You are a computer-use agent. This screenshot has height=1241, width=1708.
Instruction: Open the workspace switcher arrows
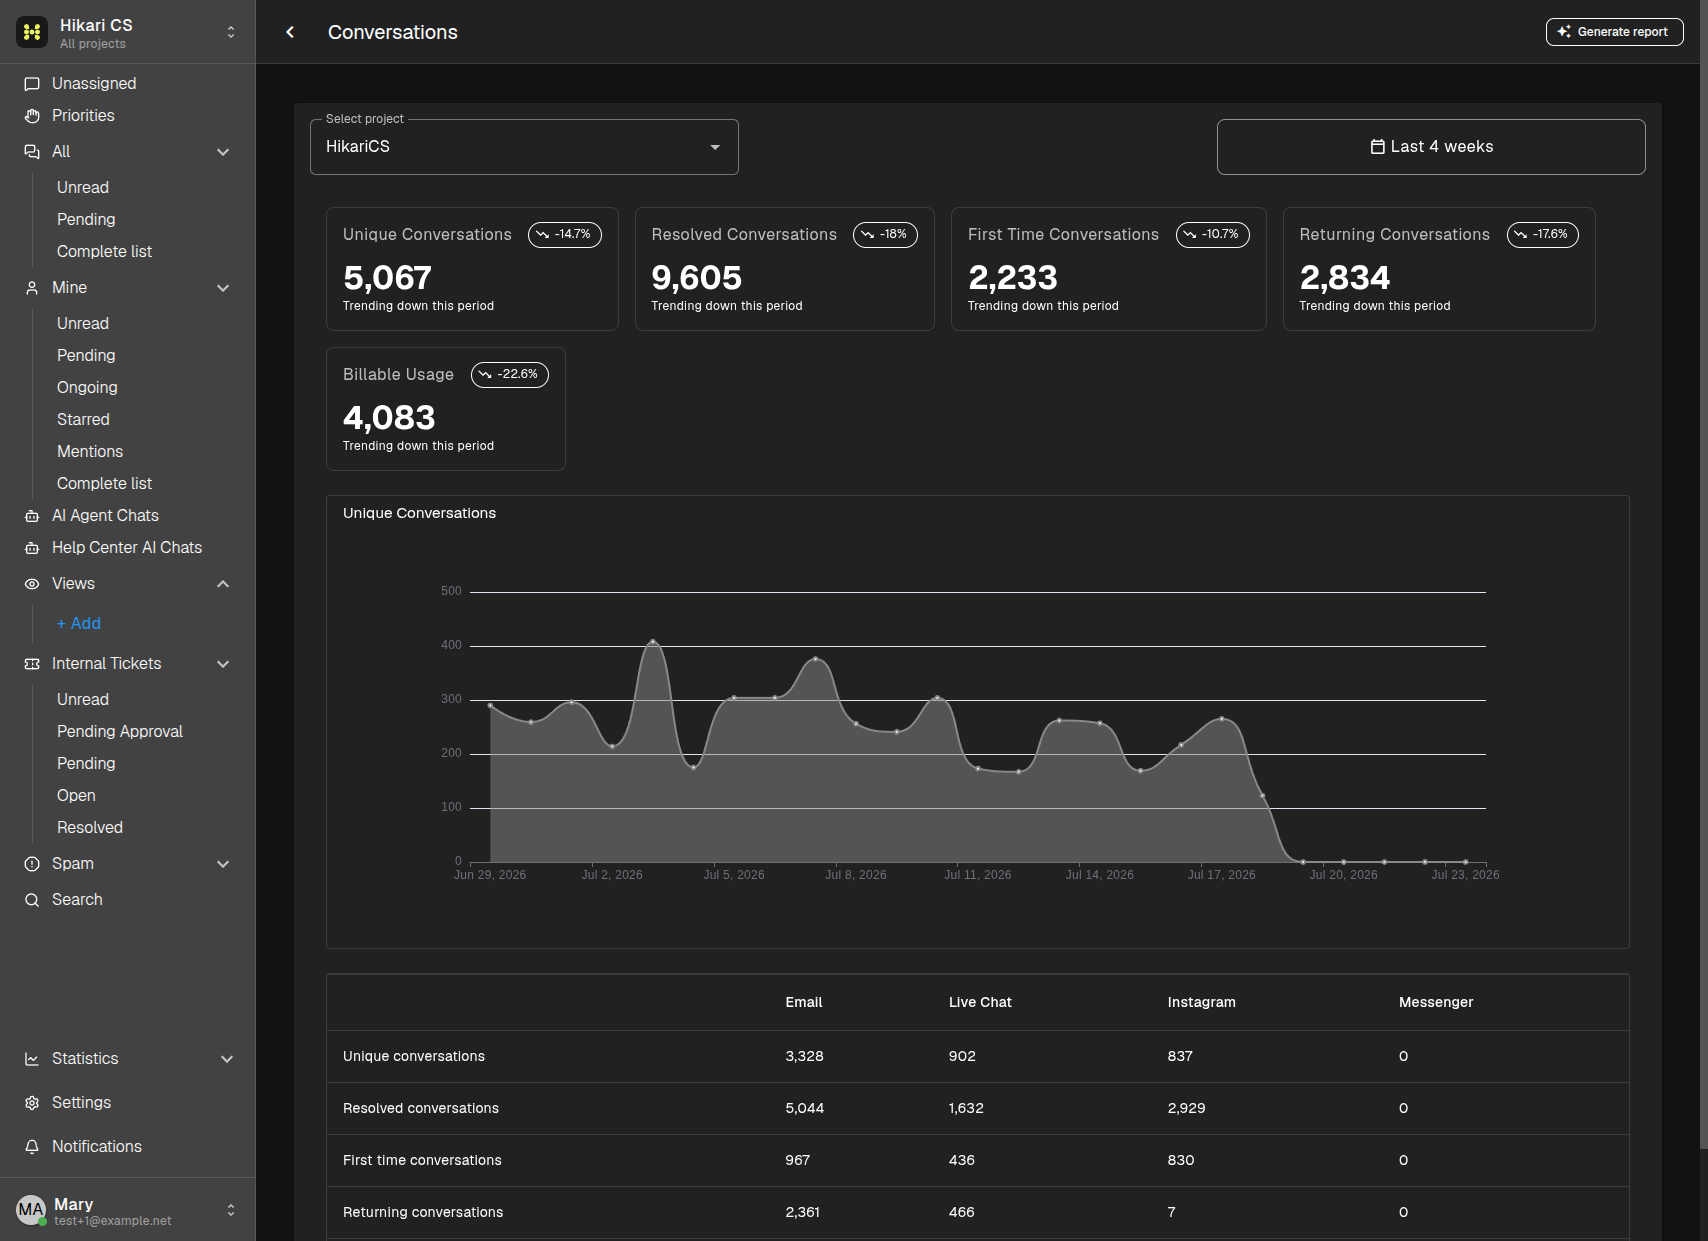coord(231,32)
